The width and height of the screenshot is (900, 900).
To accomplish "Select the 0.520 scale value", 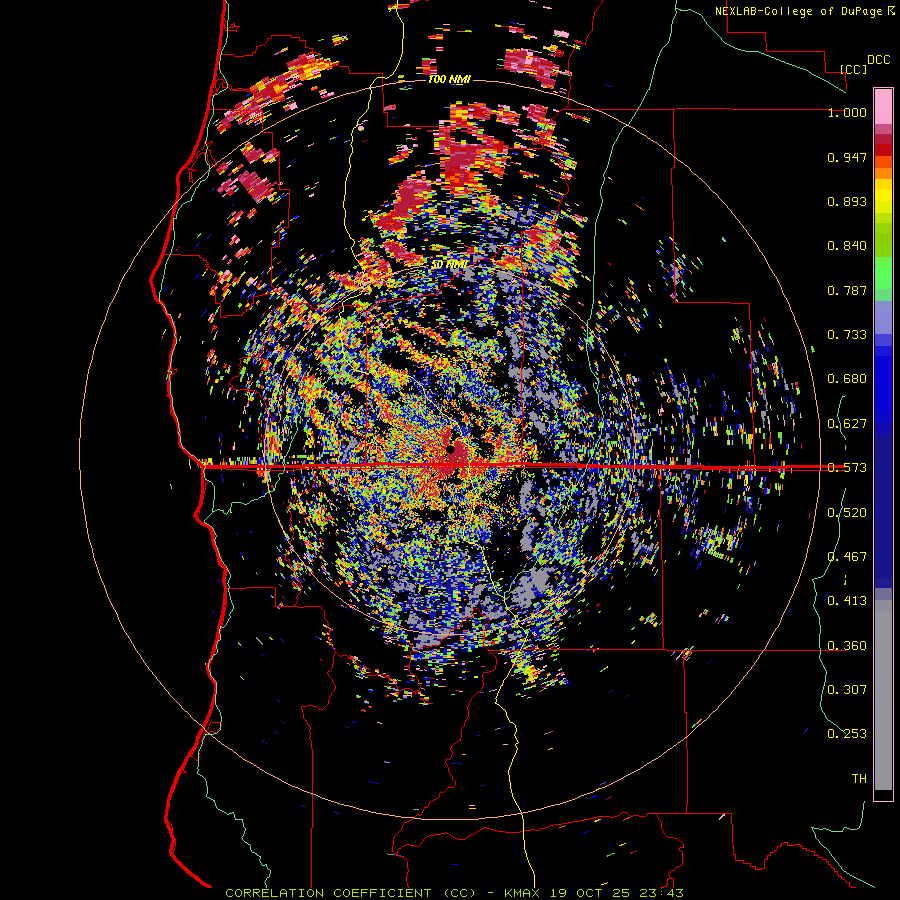I will [847, 513].
